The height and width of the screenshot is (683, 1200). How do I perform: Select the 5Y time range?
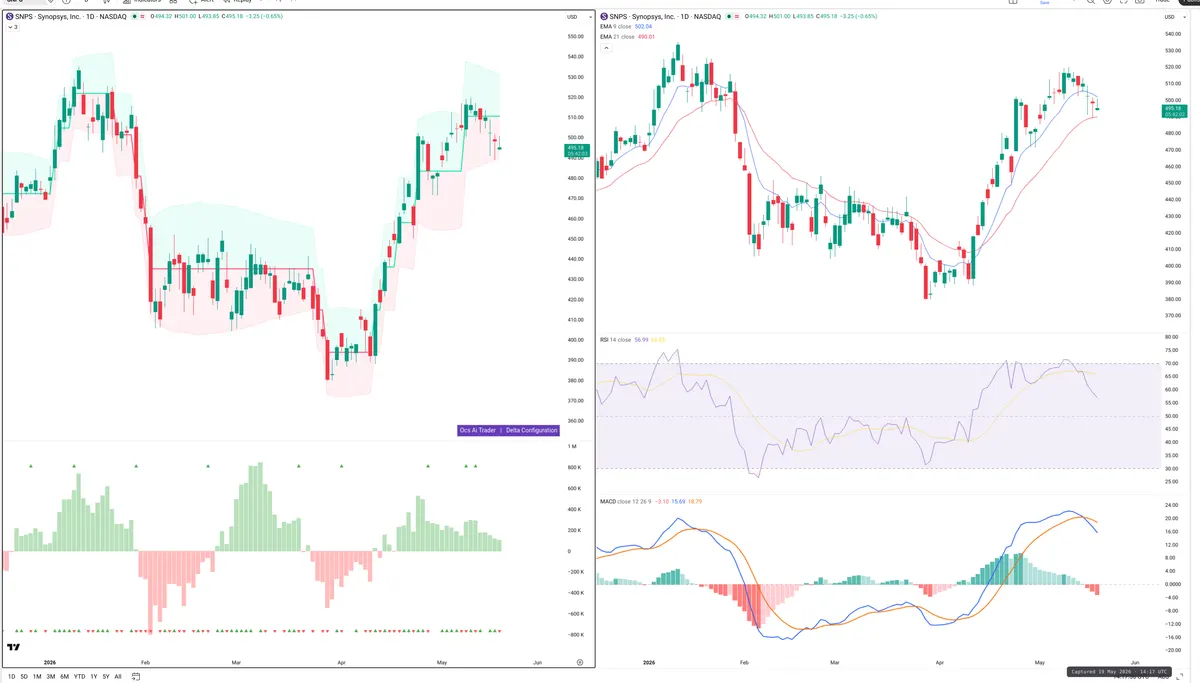(x=106, y=677)
